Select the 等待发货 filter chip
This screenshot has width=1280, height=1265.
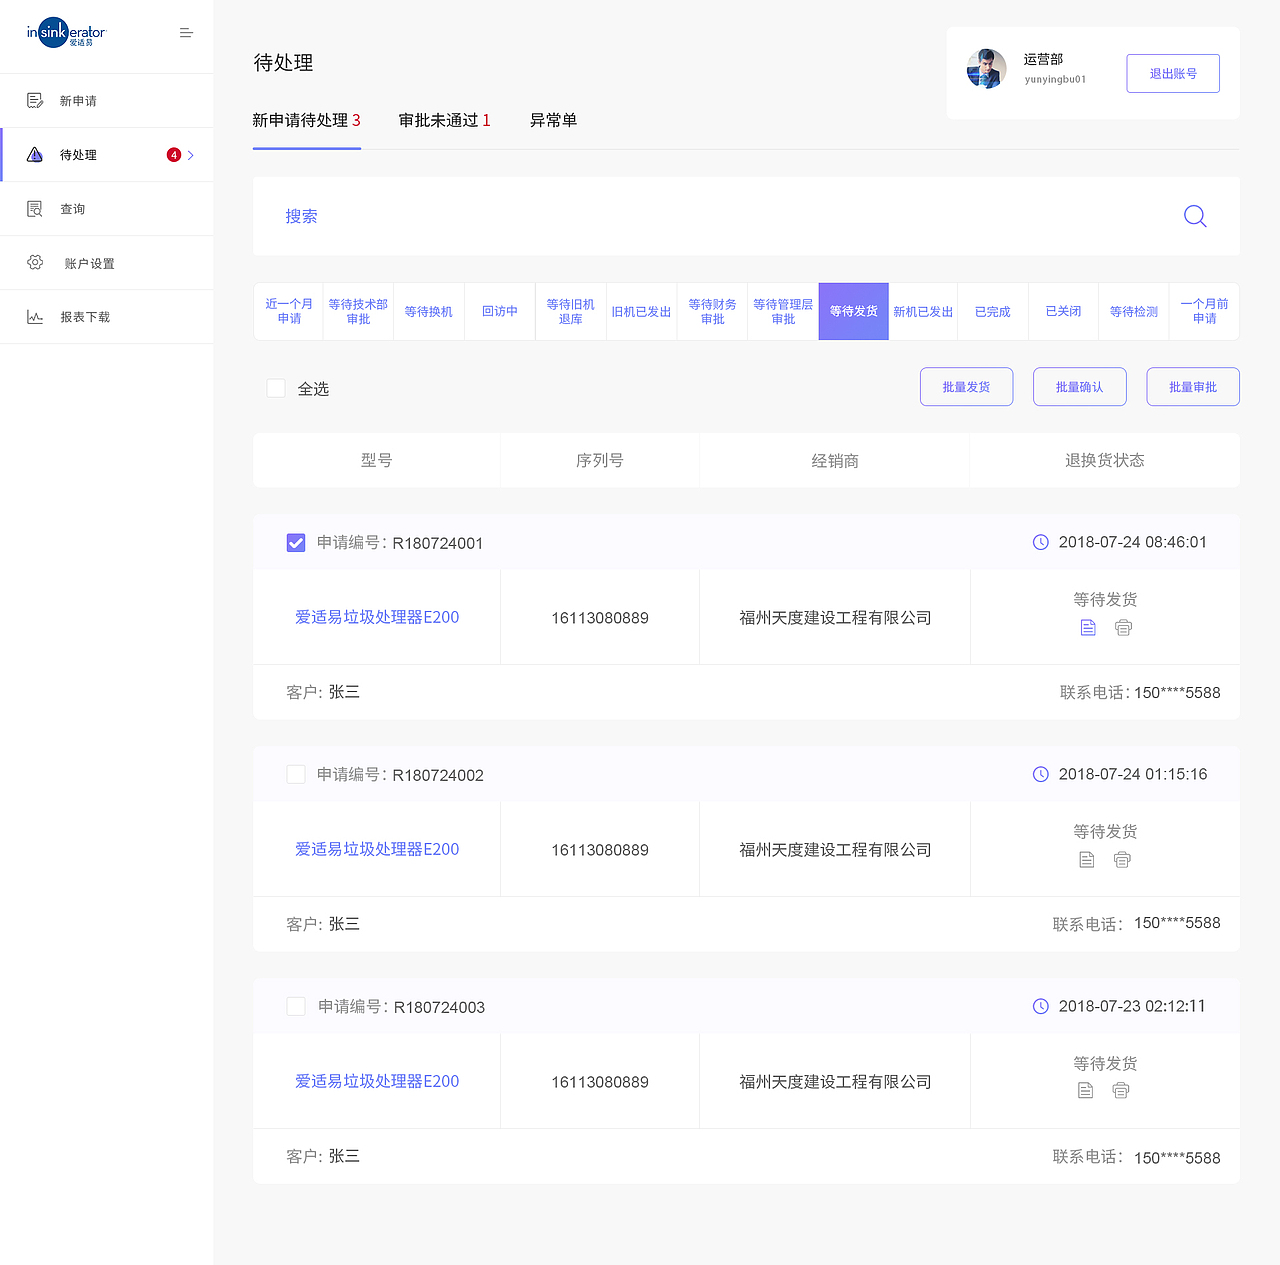pos(853,311)
